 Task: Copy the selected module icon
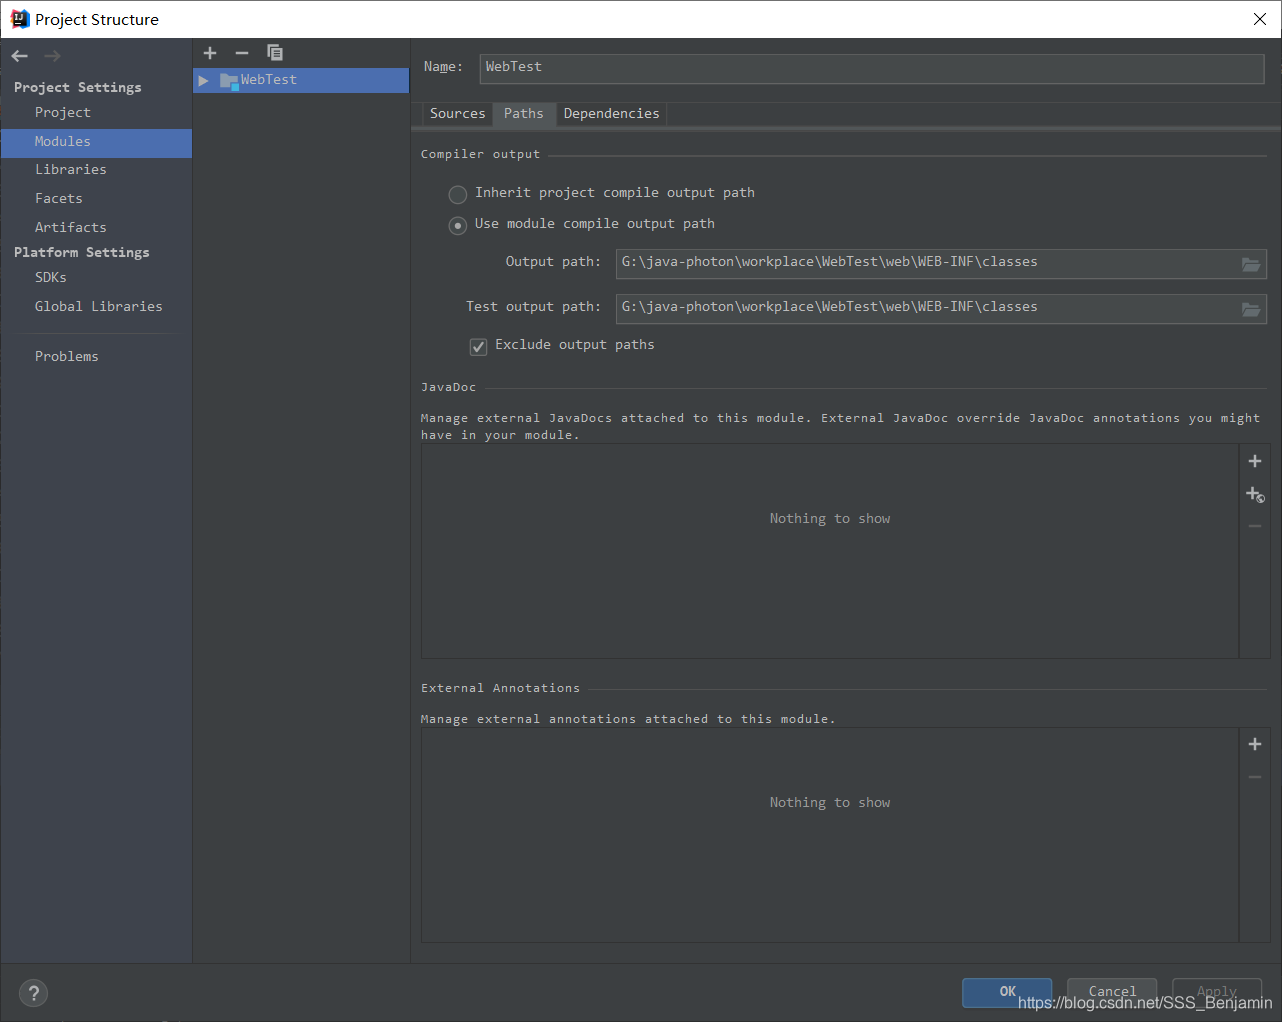(x=275, y=53)
